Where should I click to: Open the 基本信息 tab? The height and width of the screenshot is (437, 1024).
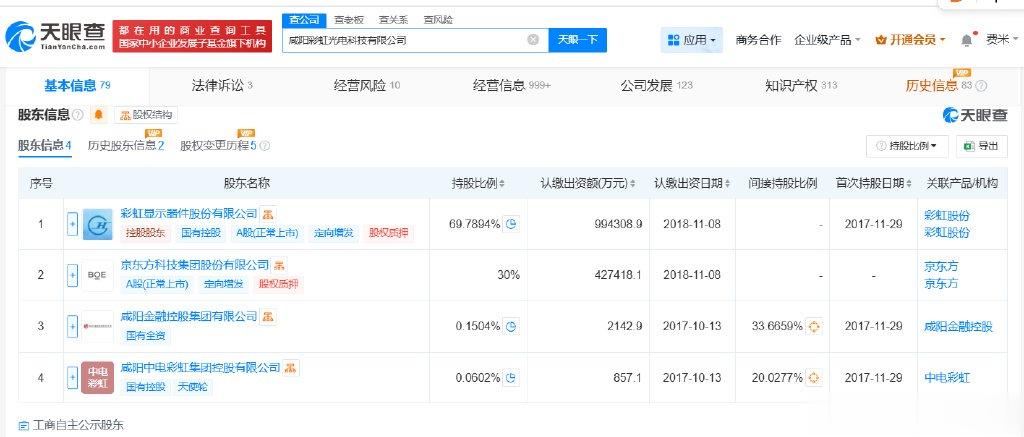tap(77, 86)
